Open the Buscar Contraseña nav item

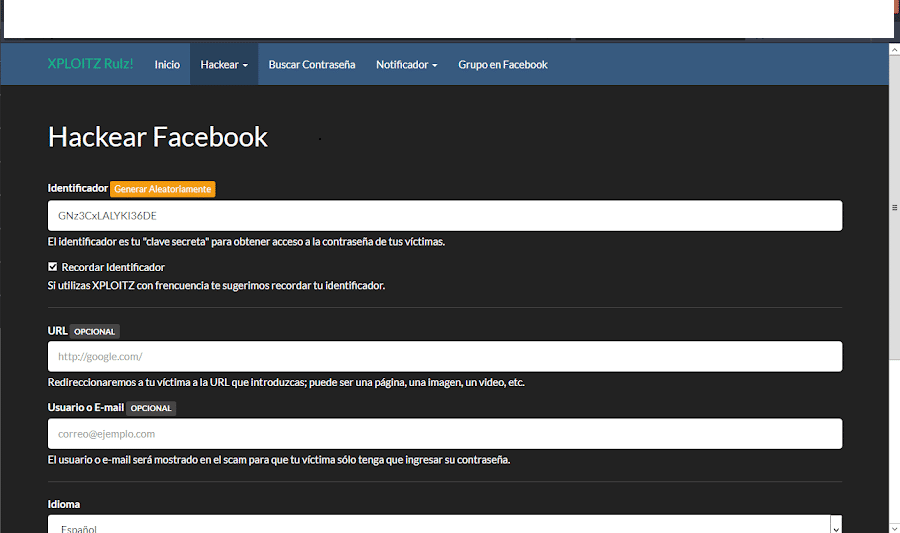(x=312, y=64)
